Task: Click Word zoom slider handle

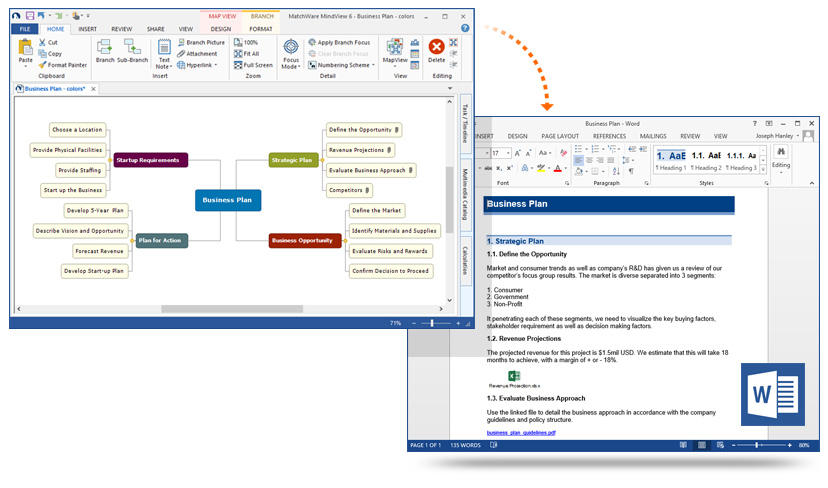Action: [x=757, y=445]
